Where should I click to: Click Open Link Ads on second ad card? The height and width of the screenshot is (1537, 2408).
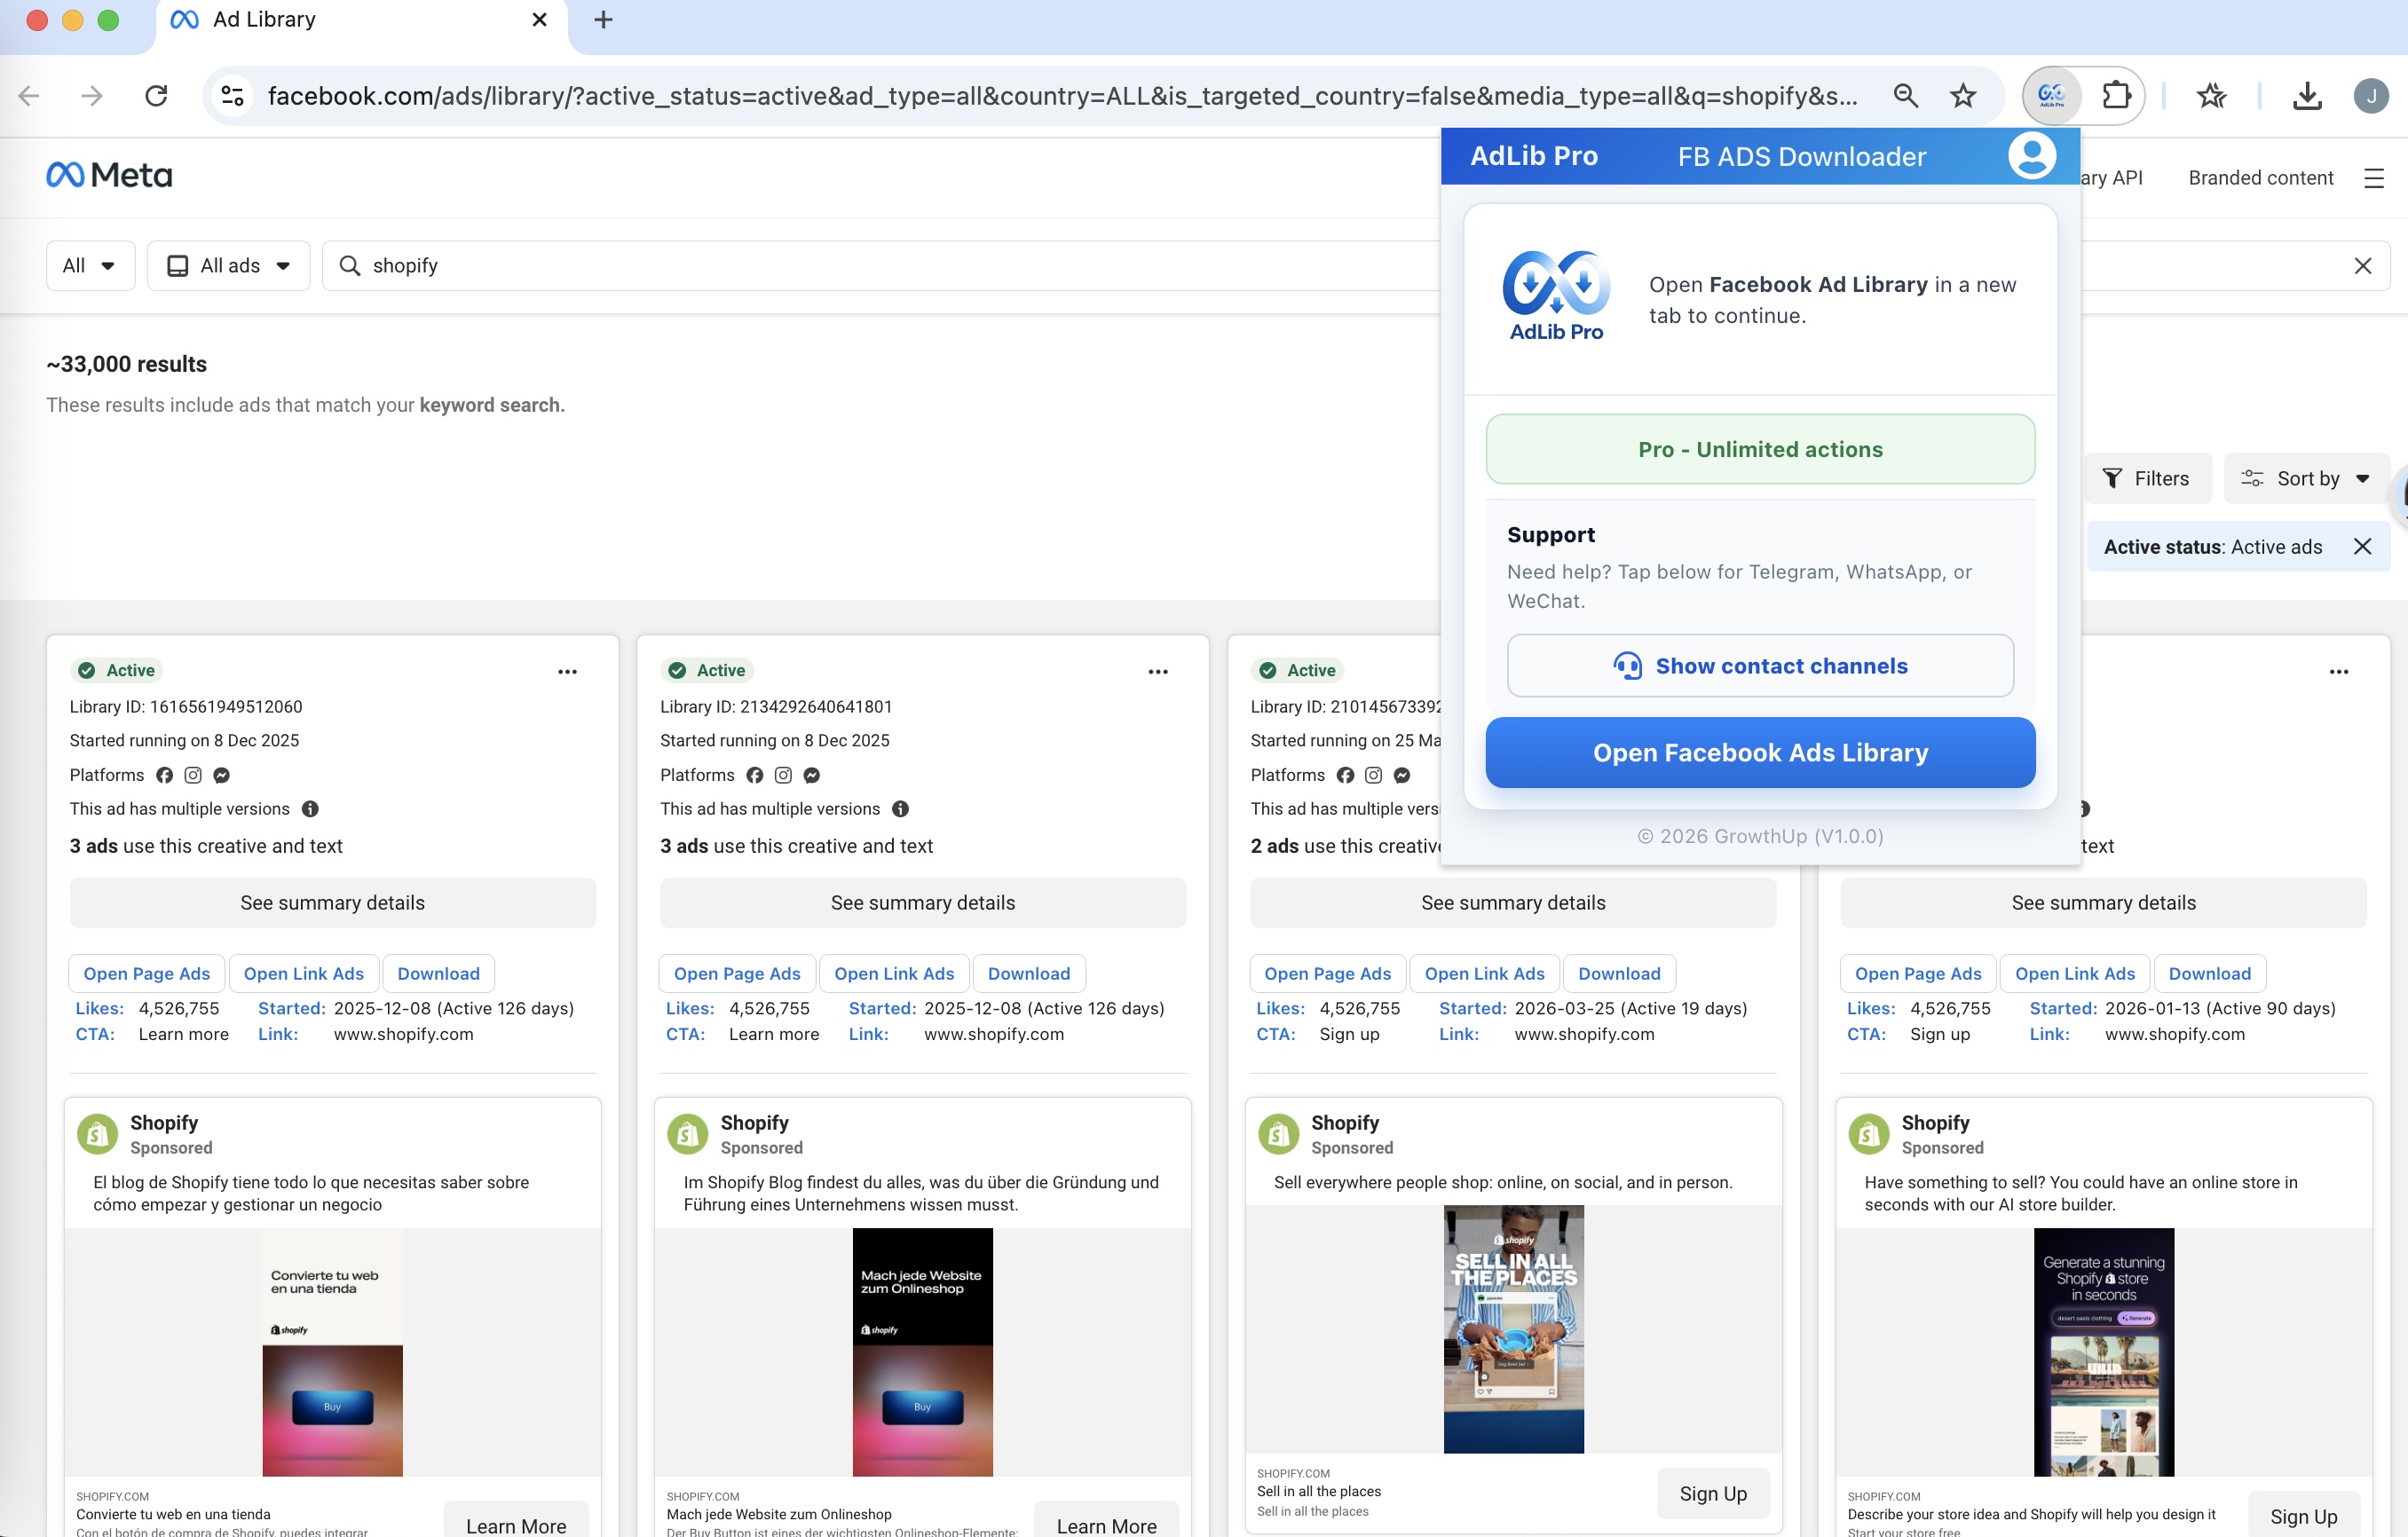pyautogui.click(x=894, y=974)
